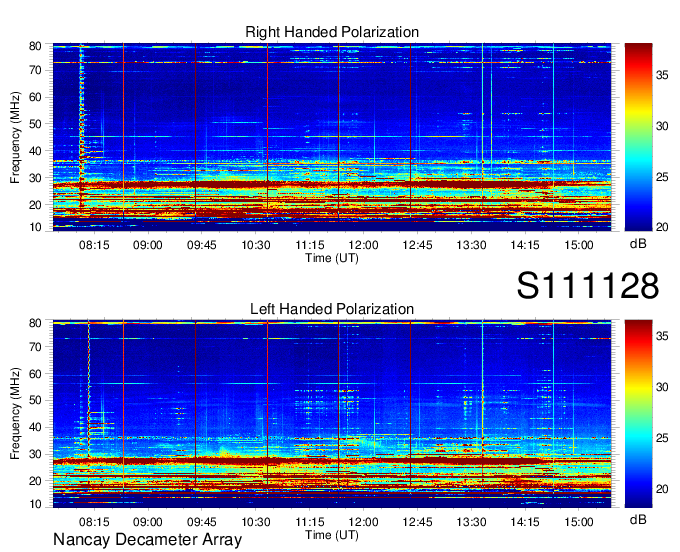Click "Time (UT)" label under Right Handed plot
The height and width of the screenshot is (552, 680).
point(332,258)
